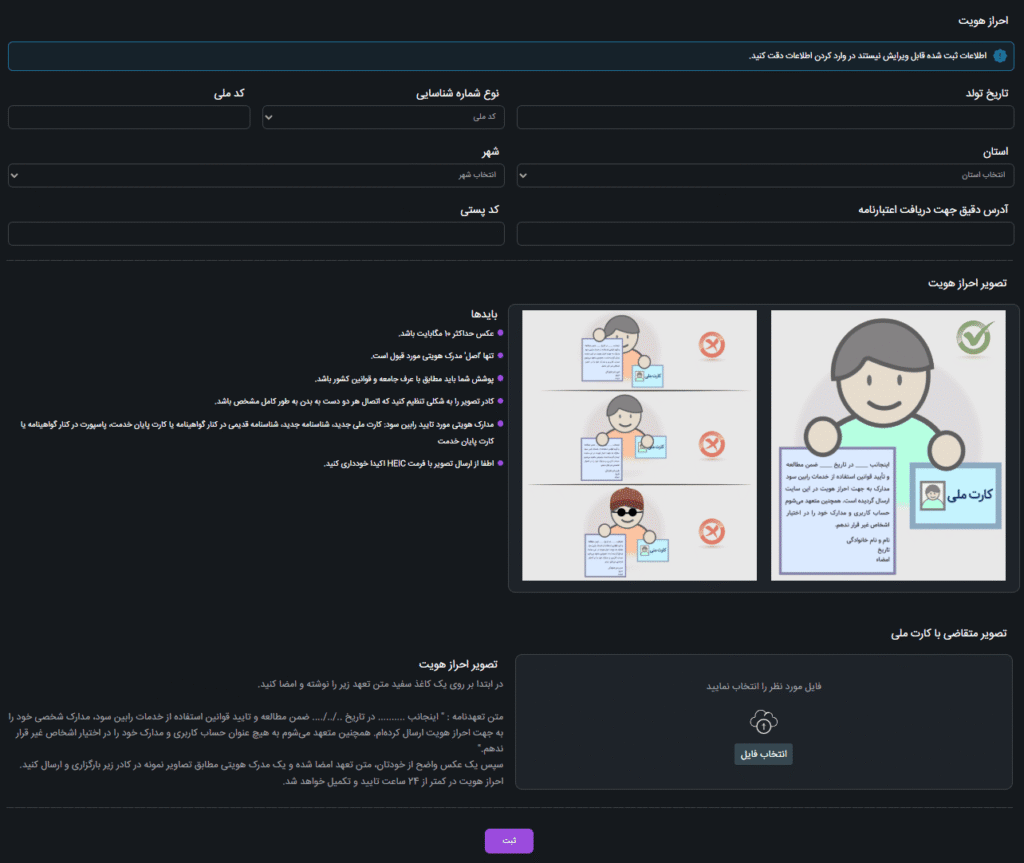The image size is (1024, 863).
Task: Click the عکس حداکثر ۱۰ مگابایت rule
Action: [446, 334]
